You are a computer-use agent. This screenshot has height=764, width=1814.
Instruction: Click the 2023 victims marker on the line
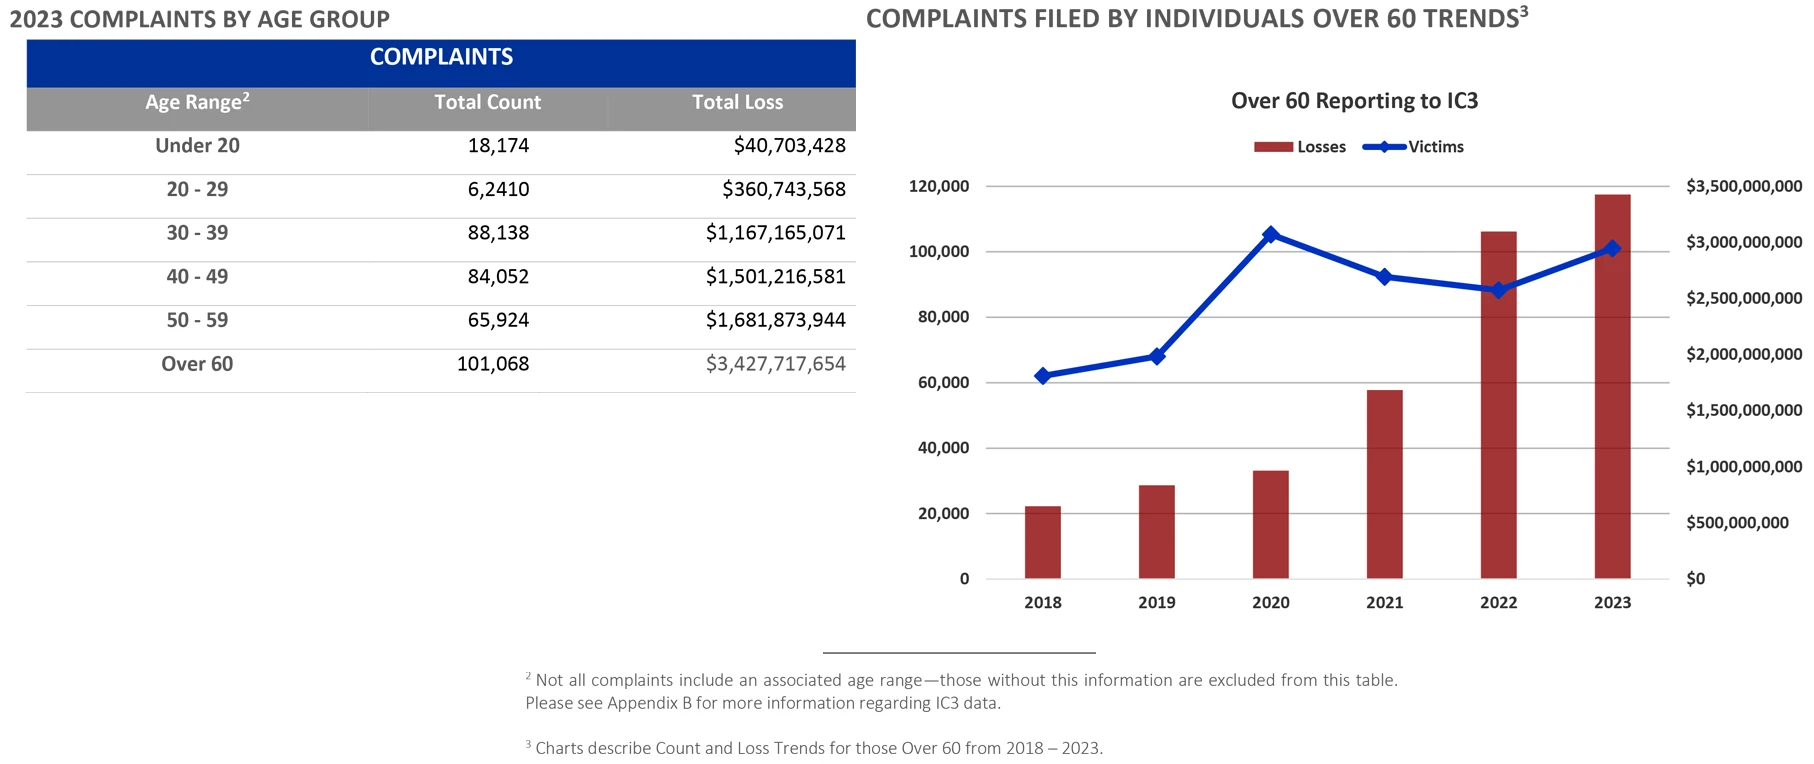point(1613,249)
